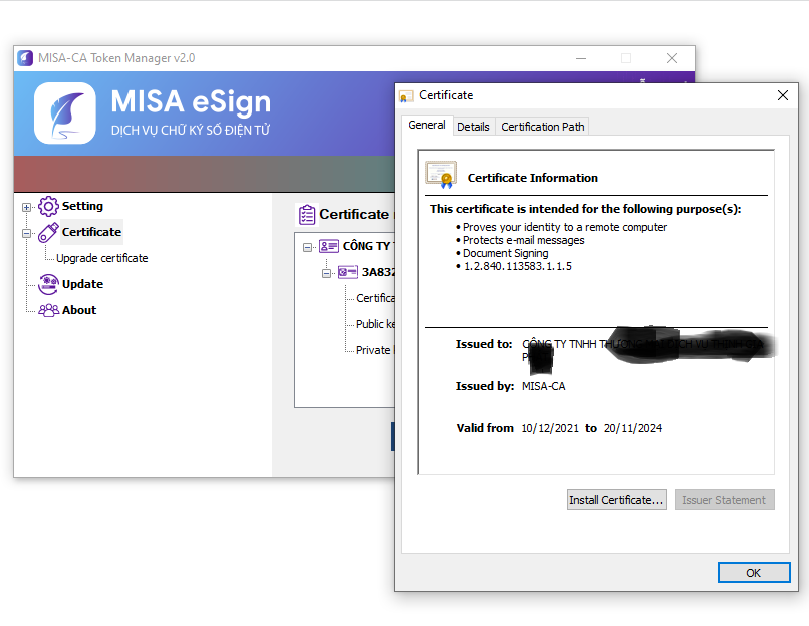Screen dimensions: 809x626
Task: Close the MISA-CA Token Manager window
Action: 672,58
